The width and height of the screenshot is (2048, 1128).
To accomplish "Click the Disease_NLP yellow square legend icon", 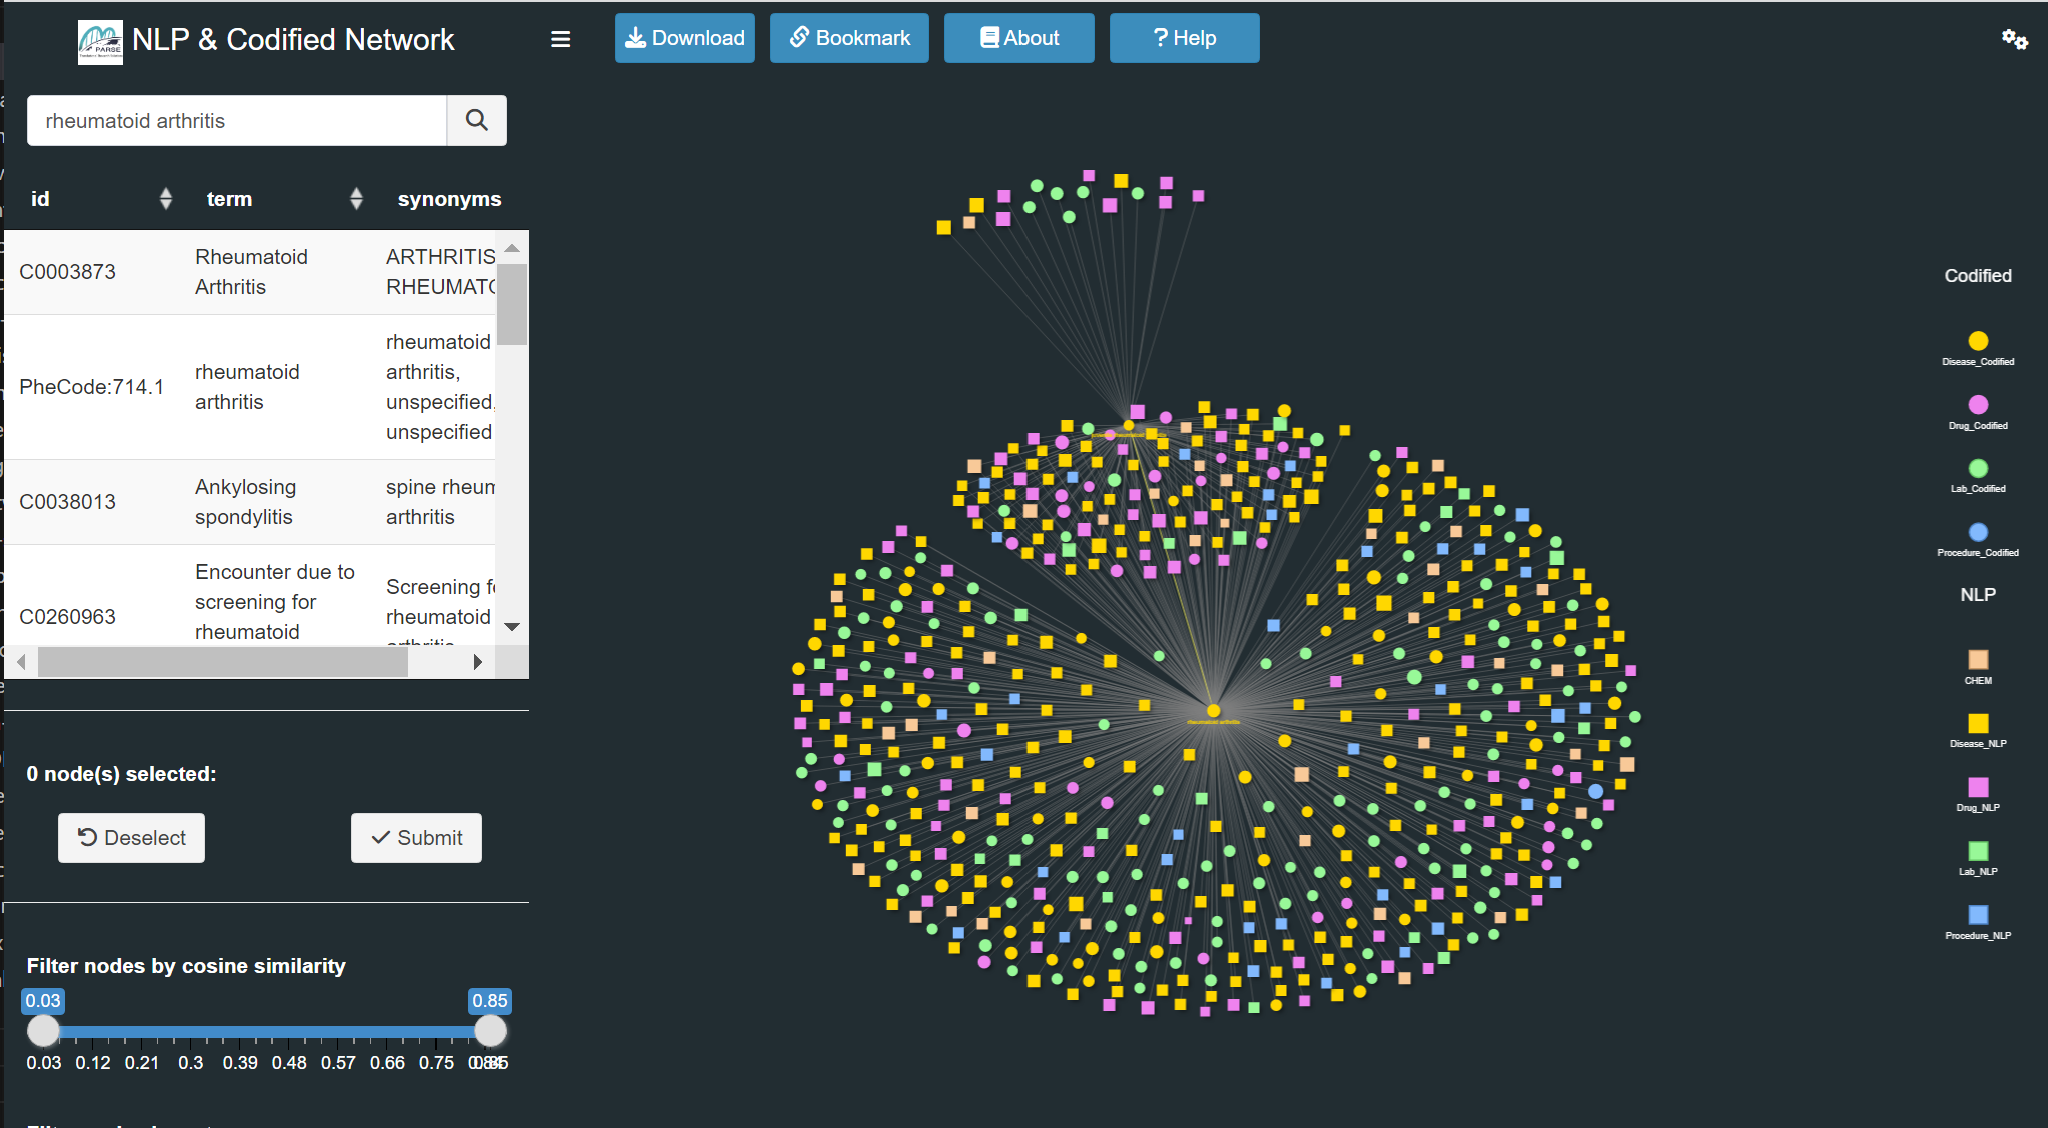I will [1977, 723].
